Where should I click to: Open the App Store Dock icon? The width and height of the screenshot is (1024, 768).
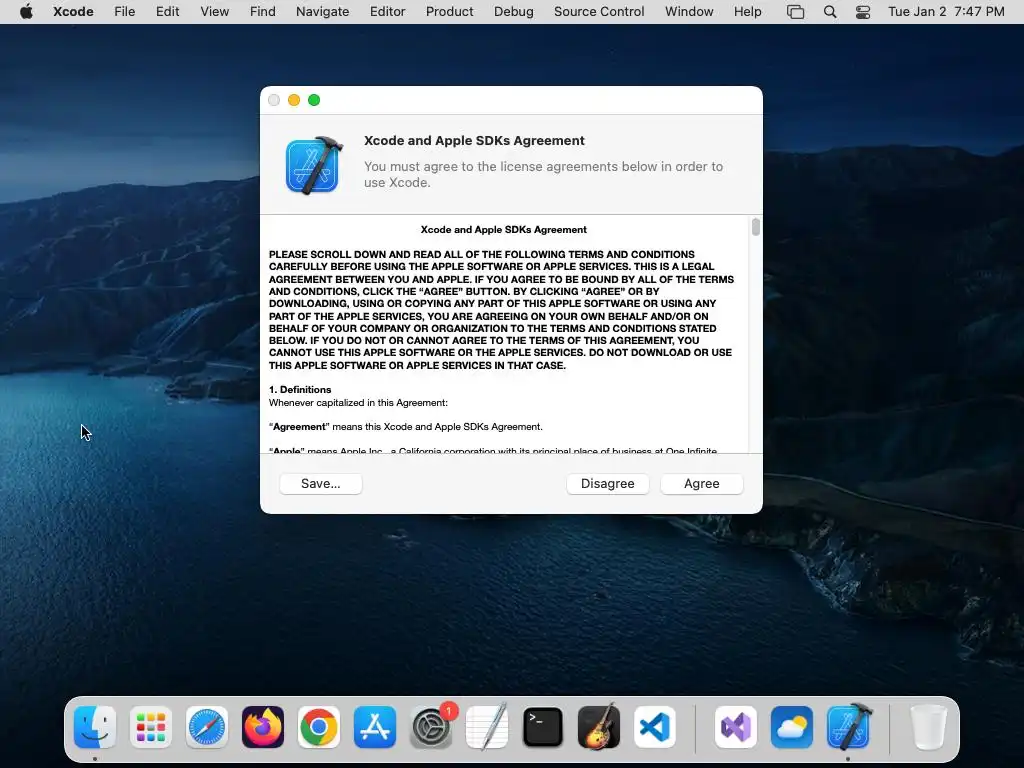click(375, 727)
